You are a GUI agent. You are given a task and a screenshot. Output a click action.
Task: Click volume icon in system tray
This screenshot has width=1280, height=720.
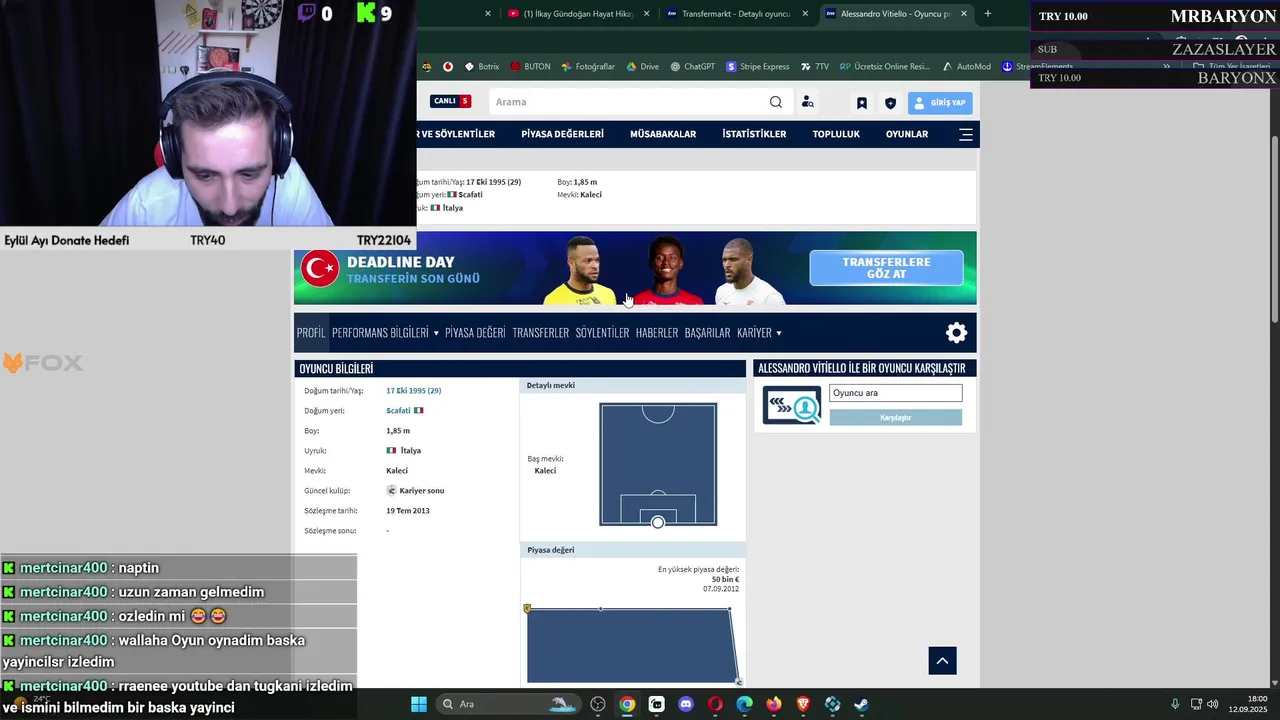[1212, 704]
